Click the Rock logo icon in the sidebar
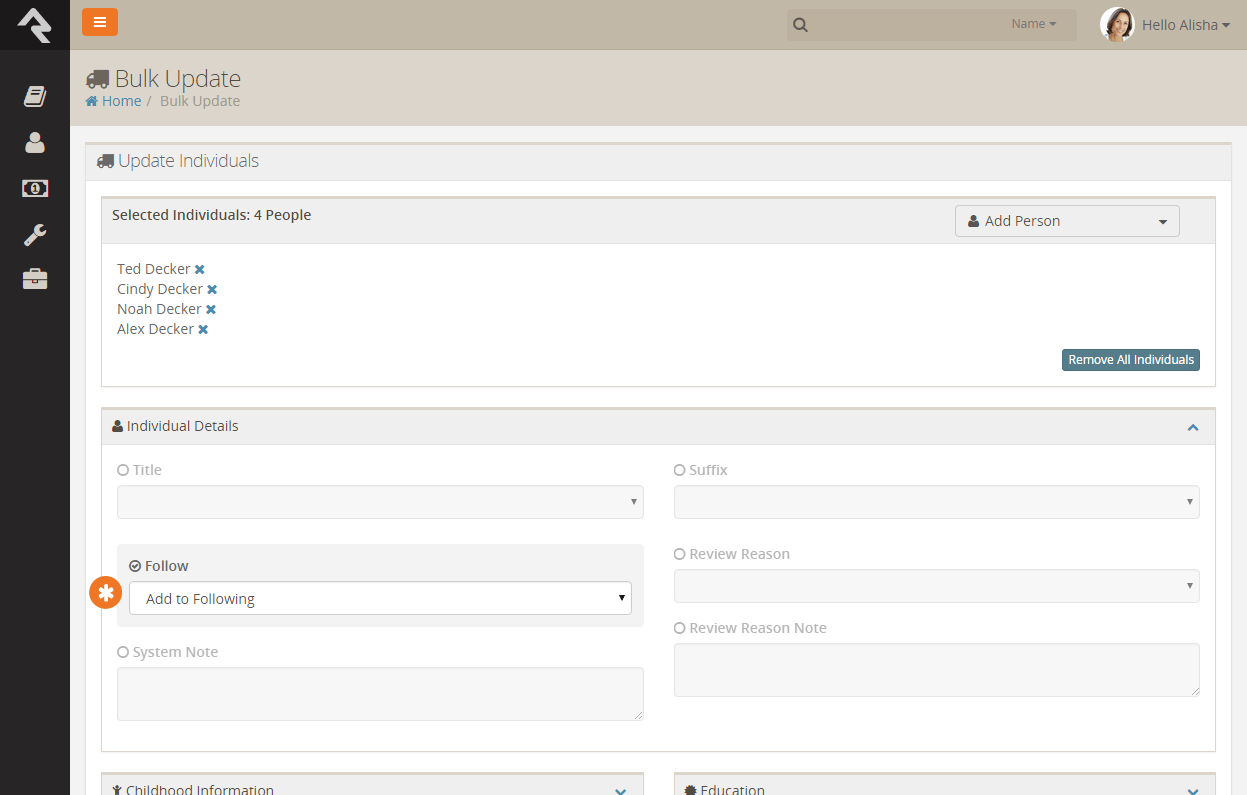This screenshot has height=795, width=1247. point(34,24)
